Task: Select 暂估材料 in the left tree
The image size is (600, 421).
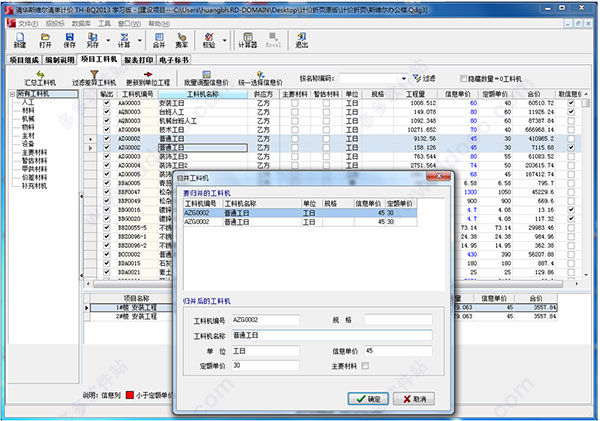Action: [x=34, y=161]
